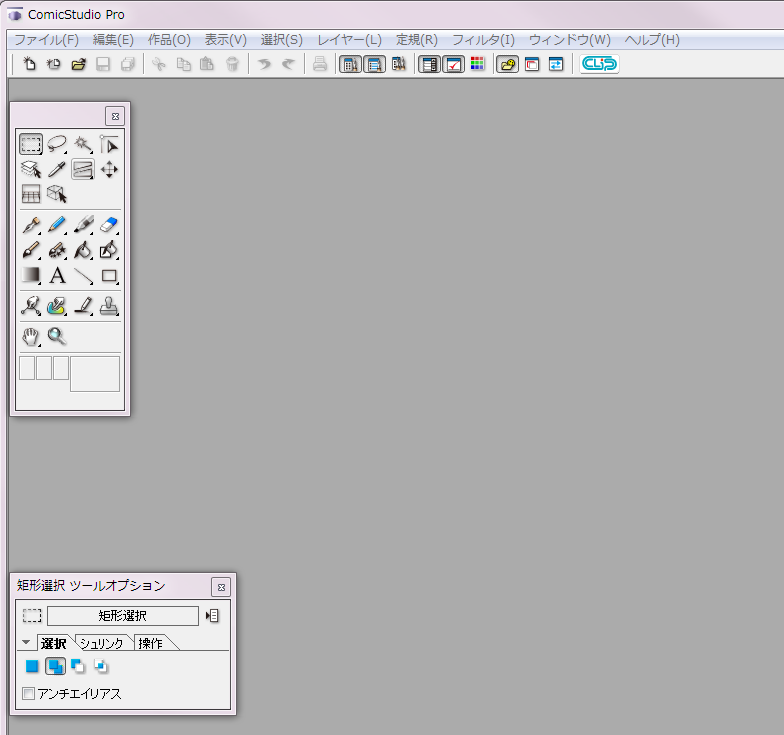This screenshot has width=784, height=735.
Task: Click the CLIP logo button
Action: (x=600, y=64)
